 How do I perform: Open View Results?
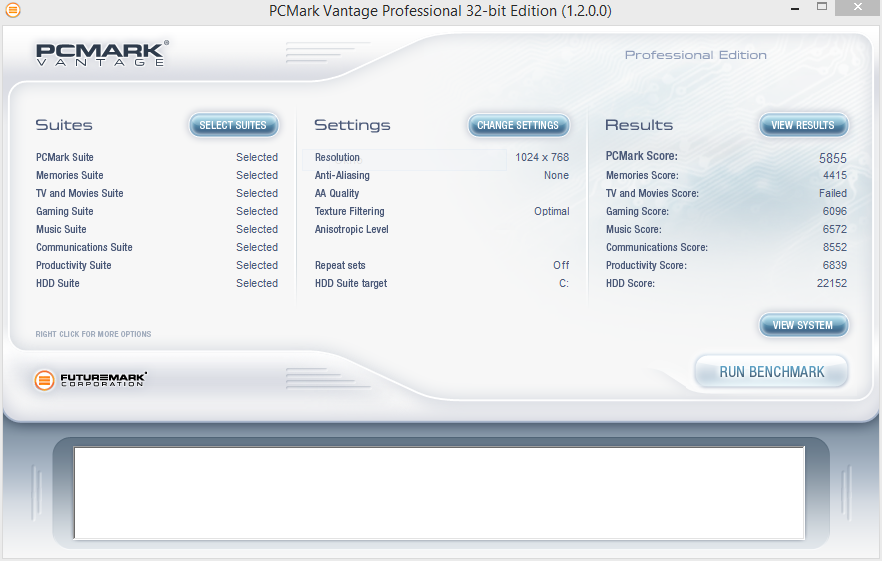(x=803, y=125)
